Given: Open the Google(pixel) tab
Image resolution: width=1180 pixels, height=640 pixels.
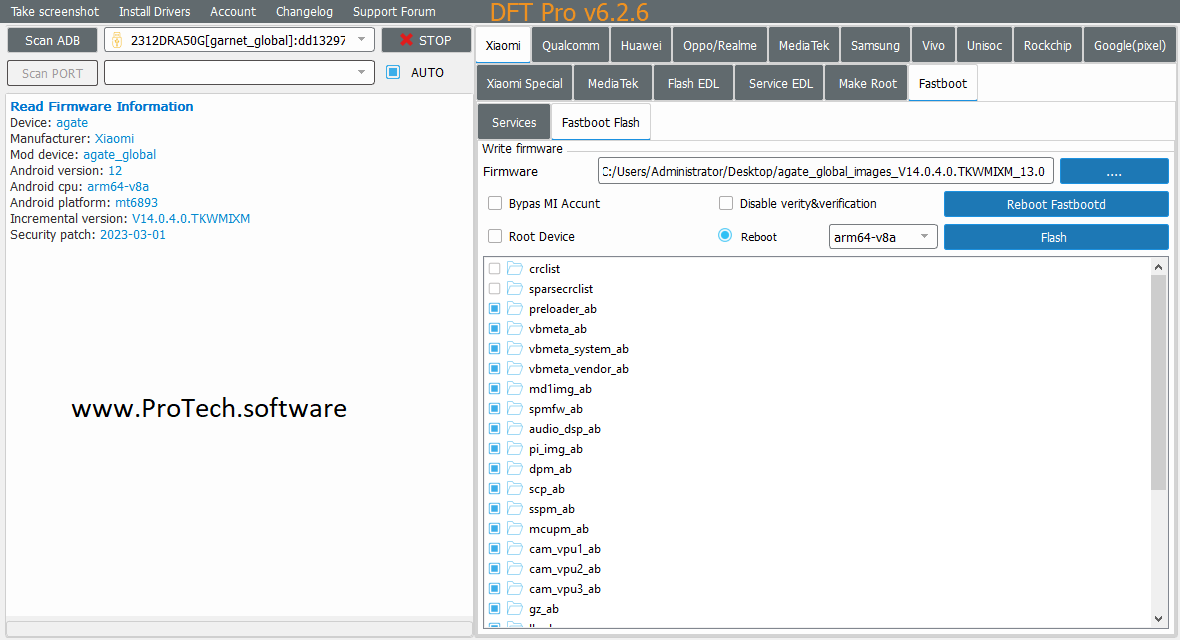Looking at the screenshot, I should (x=1130, y=45).
